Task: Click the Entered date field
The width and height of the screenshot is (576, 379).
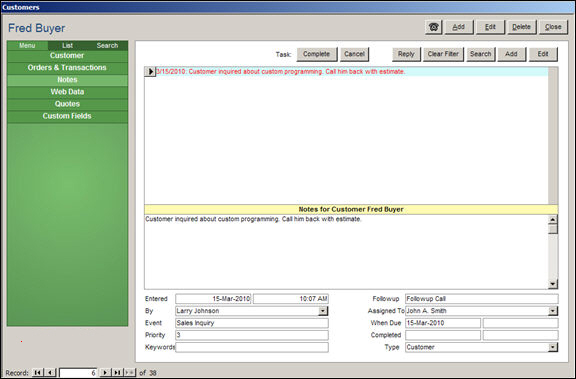Action: click(213, 299)
